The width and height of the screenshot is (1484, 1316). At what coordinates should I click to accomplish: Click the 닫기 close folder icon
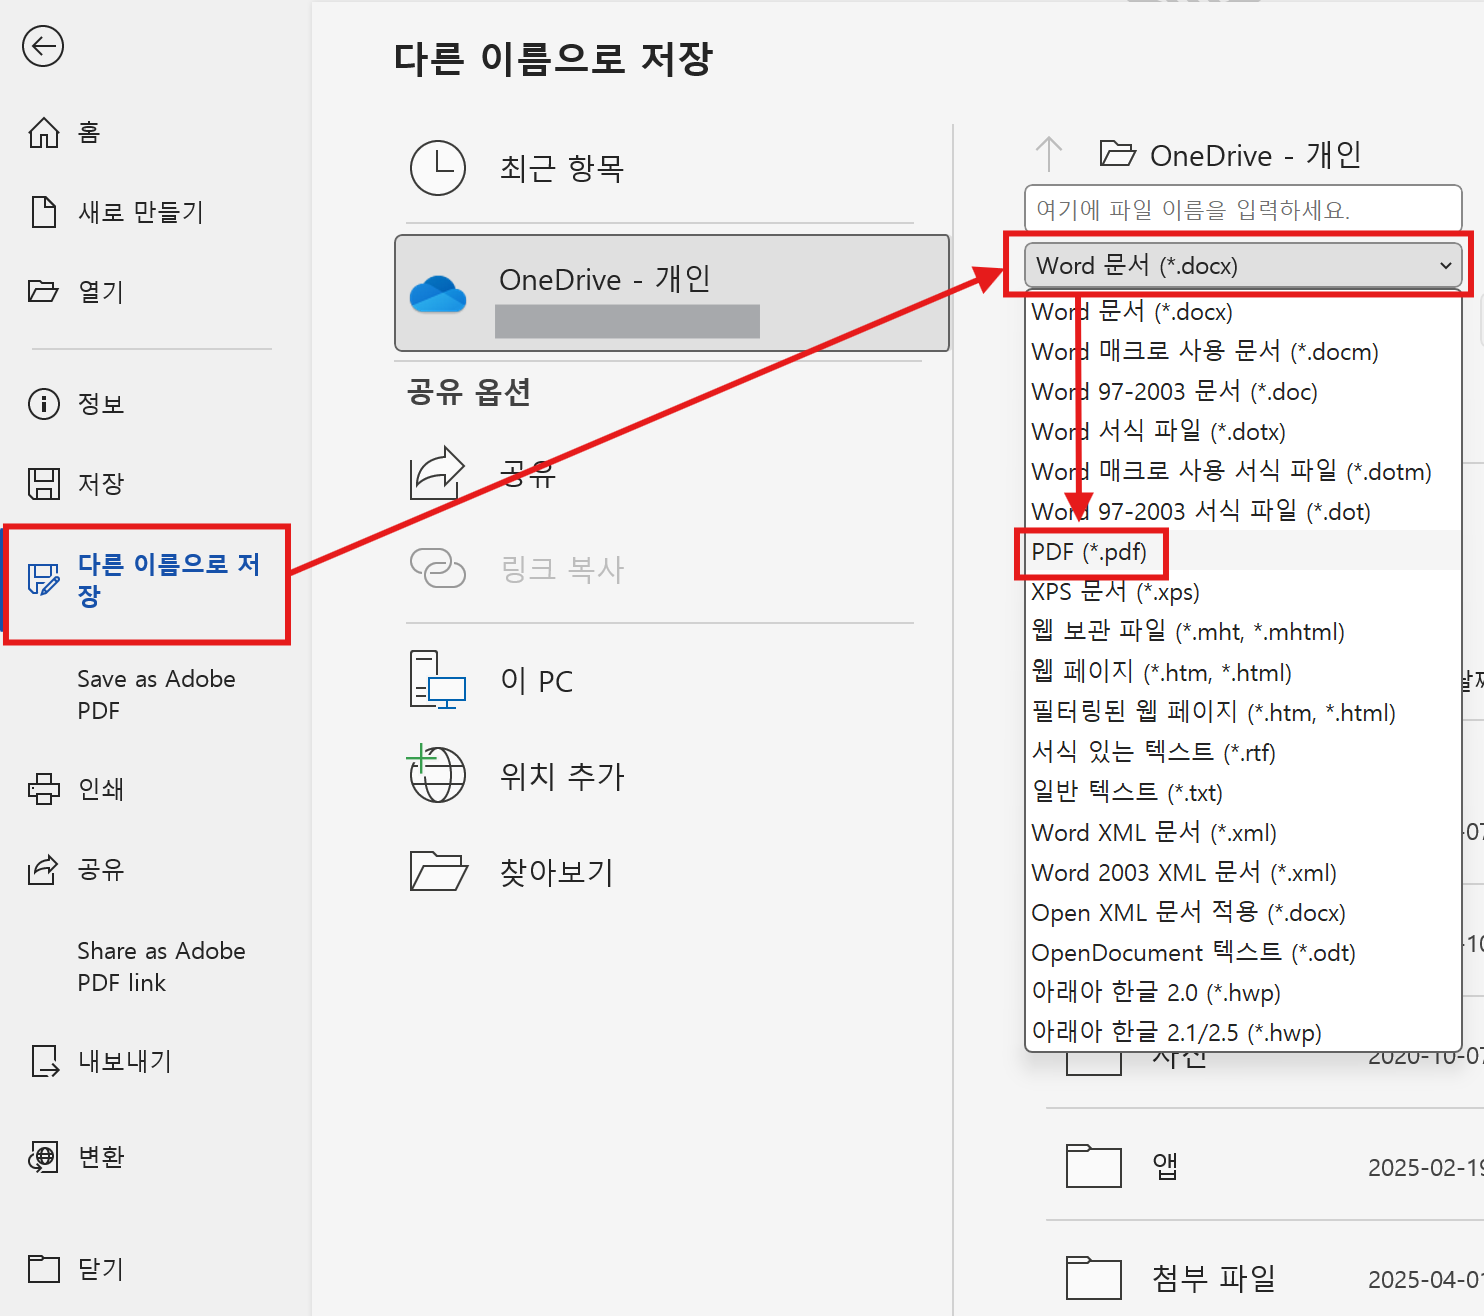pyautogui.click(x=43, y=1269)
